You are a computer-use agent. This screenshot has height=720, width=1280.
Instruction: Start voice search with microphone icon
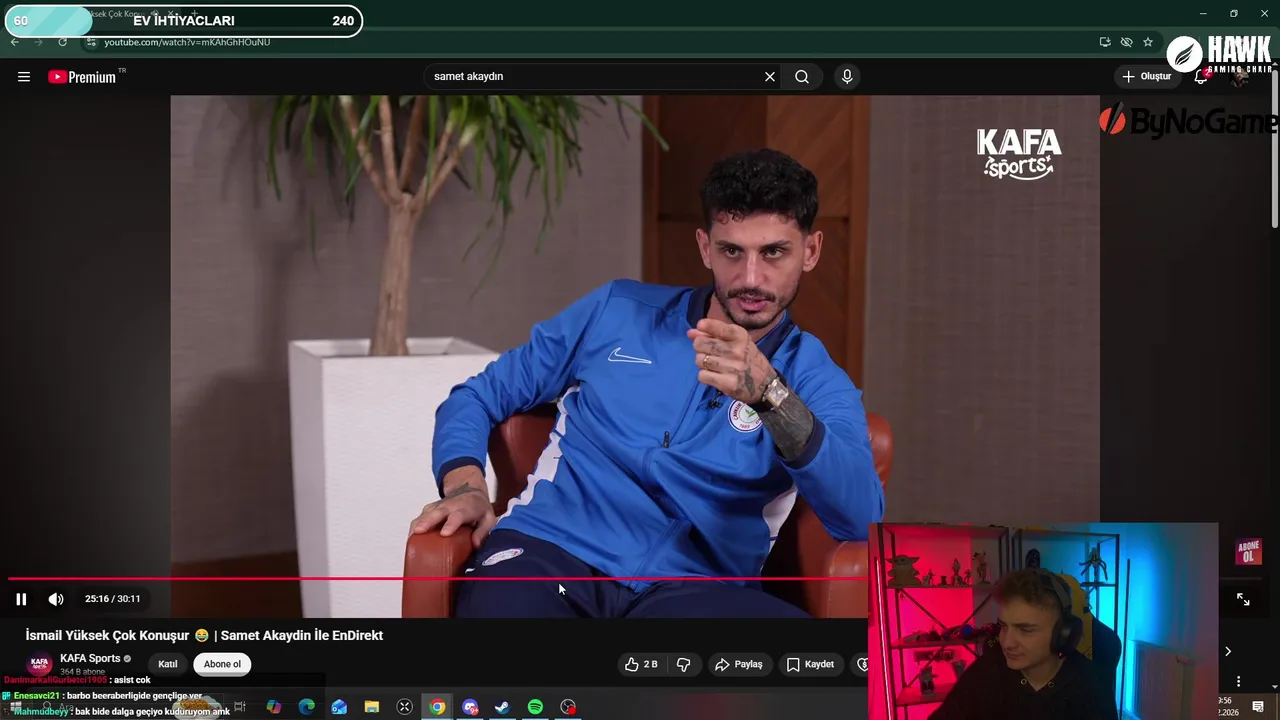point(847,77)
